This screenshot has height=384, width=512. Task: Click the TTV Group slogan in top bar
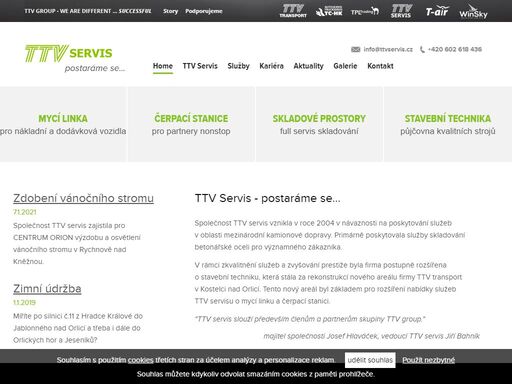(x=88, y=11)
